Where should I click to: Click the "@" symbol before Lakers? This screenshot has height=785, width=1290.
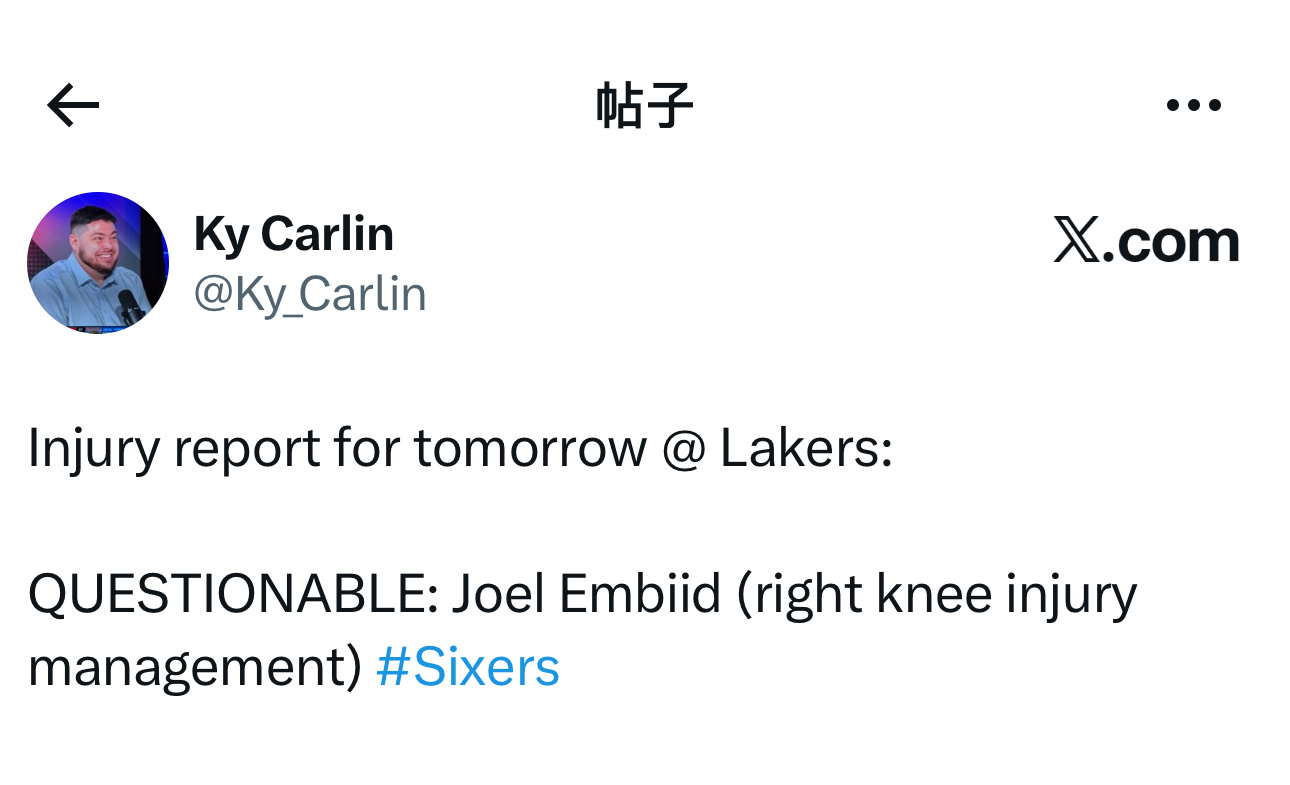click(683, 449)
